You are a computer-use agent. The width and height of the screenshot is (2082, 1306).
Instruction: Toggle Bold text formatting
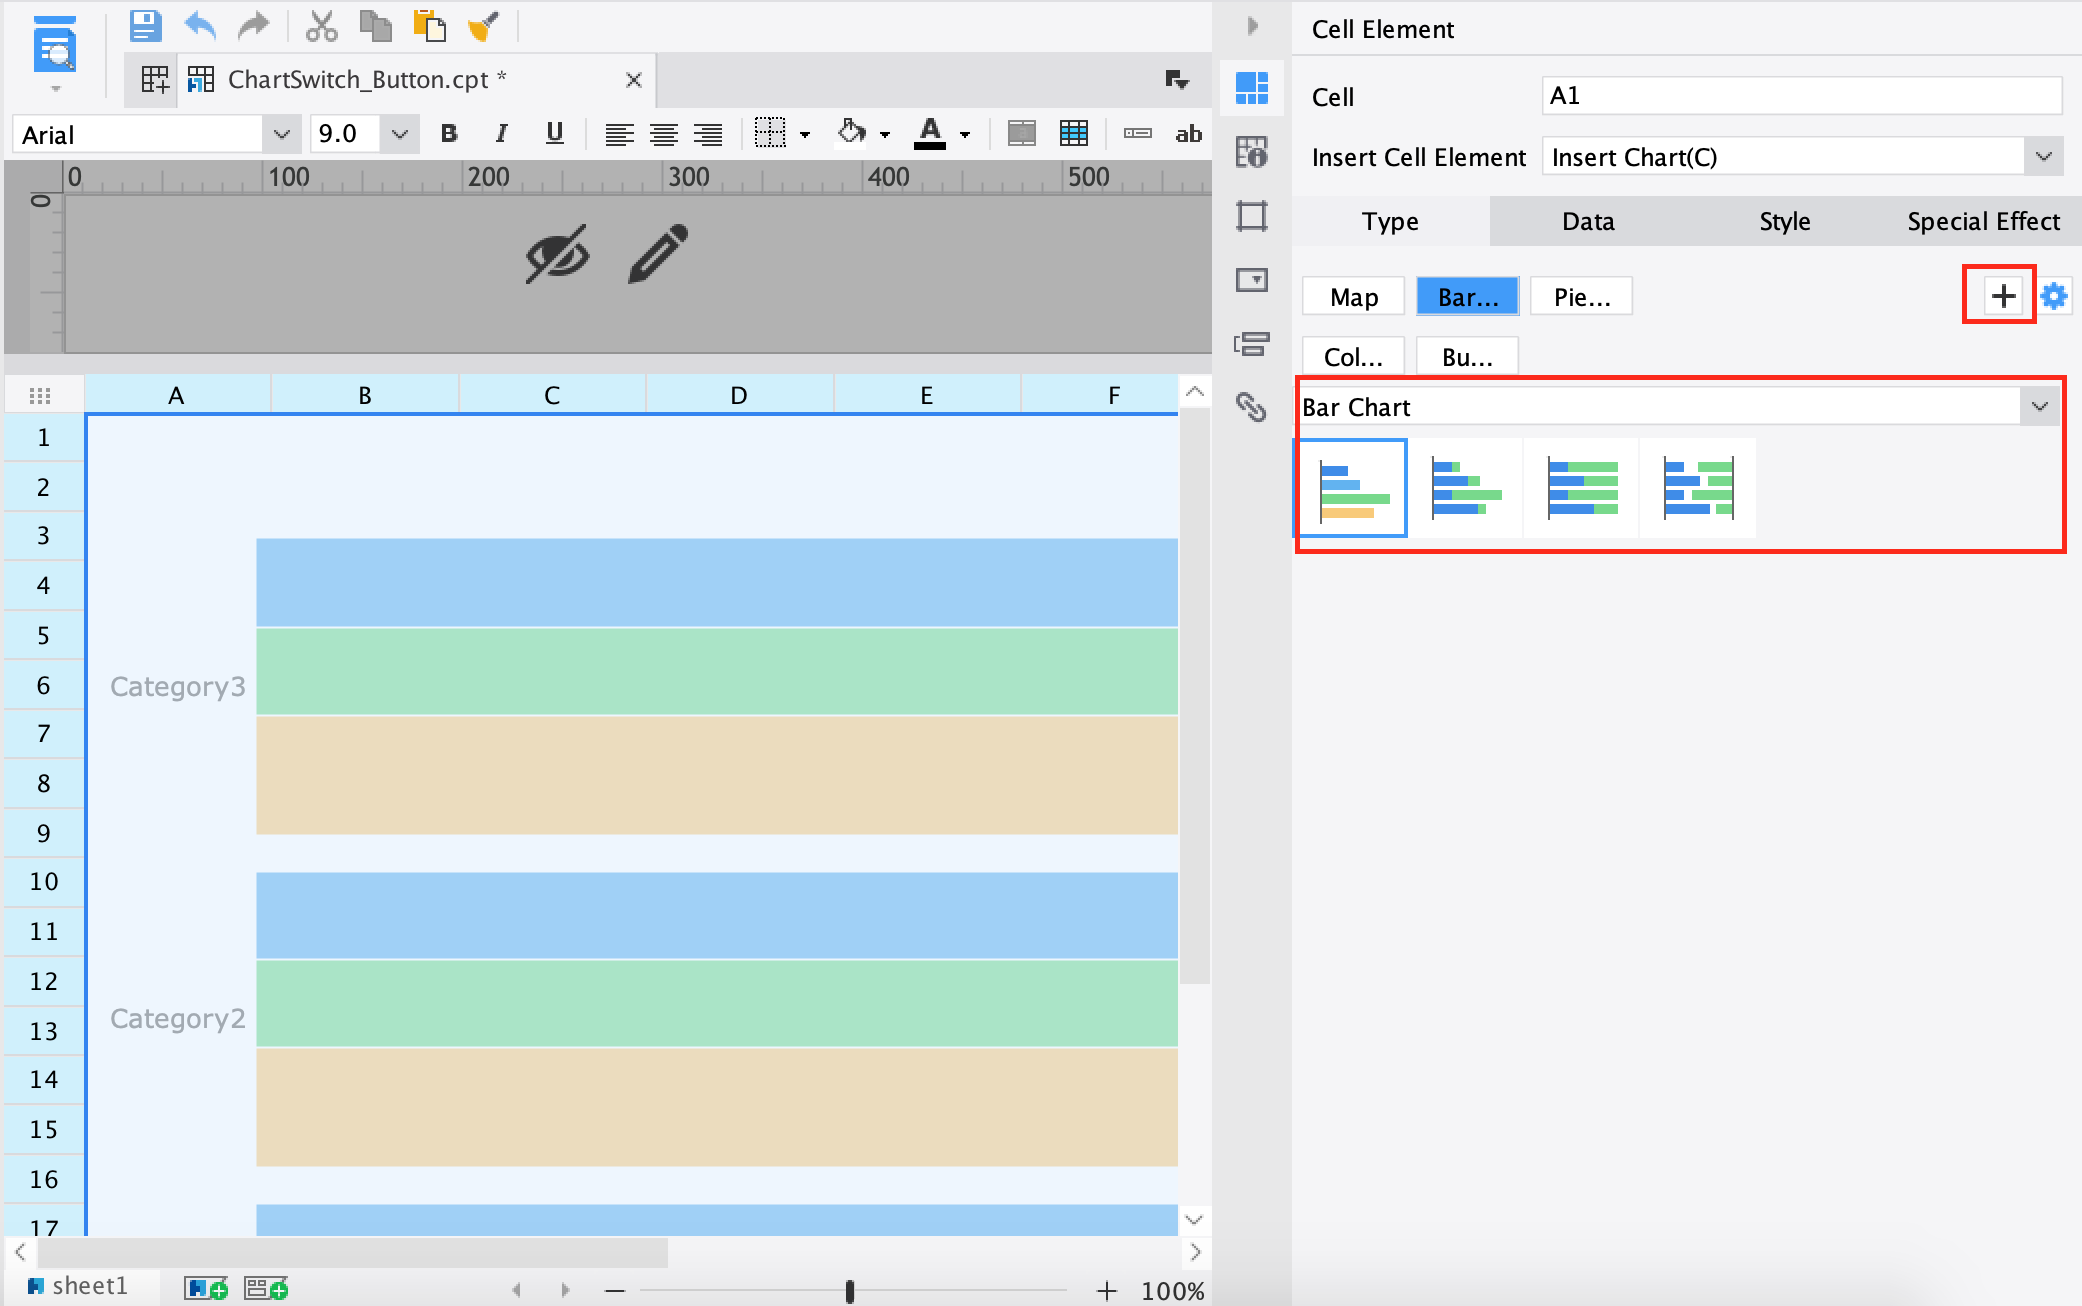449,133
